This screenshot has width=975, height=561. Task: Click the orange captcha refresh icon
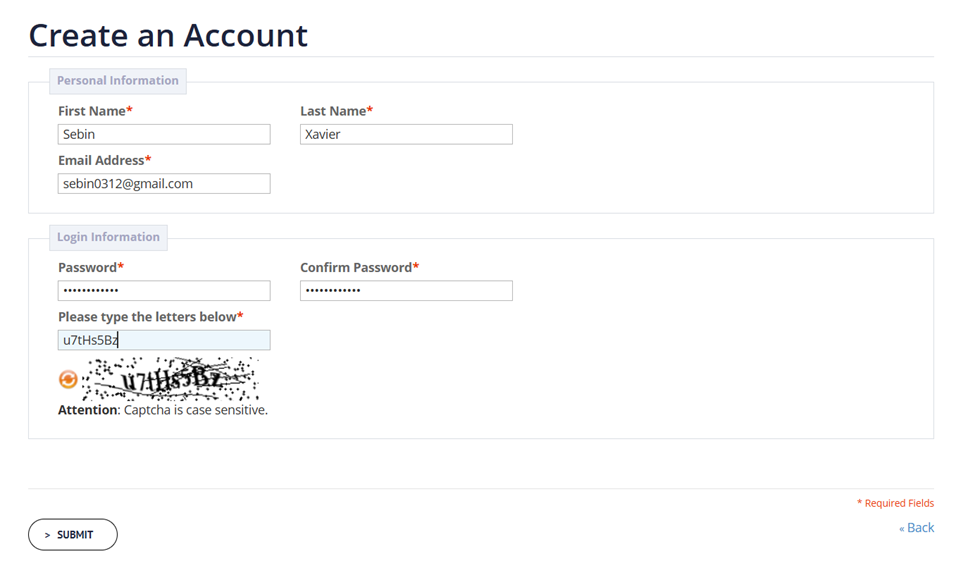68,379
